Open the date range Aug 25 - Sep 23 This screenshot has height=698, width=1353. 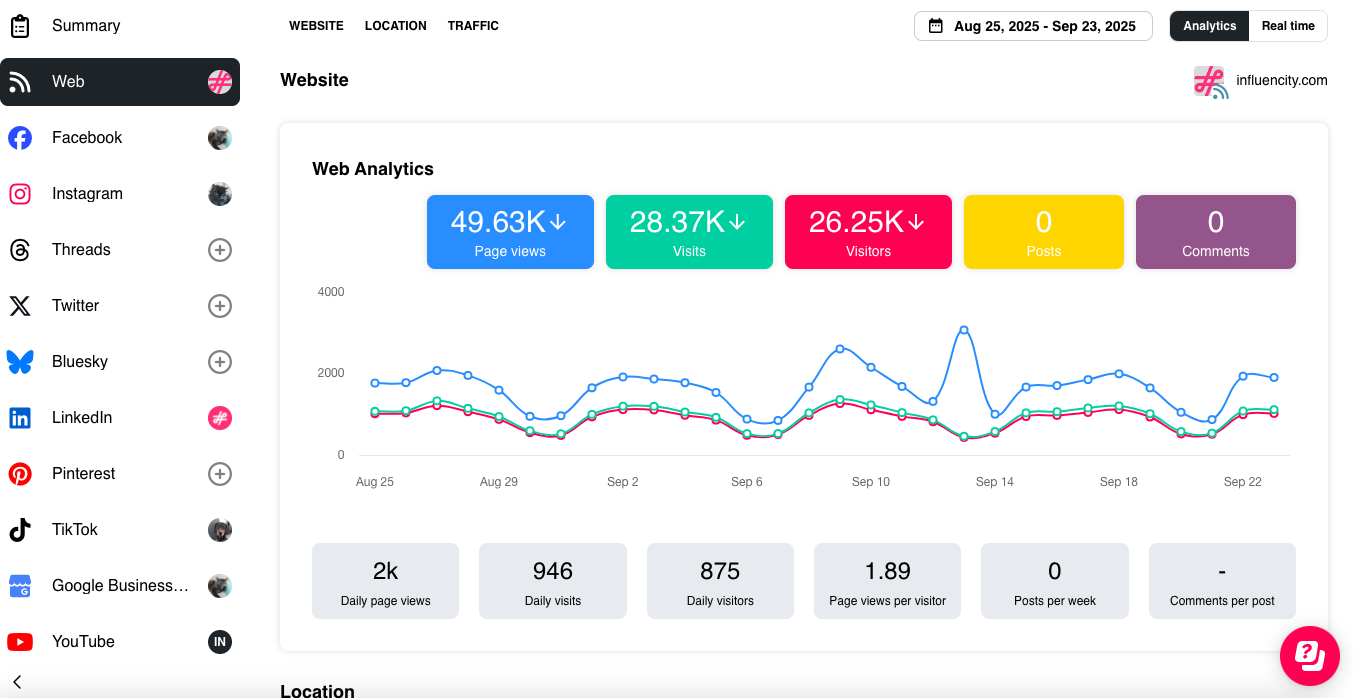tap(1033, 26)
